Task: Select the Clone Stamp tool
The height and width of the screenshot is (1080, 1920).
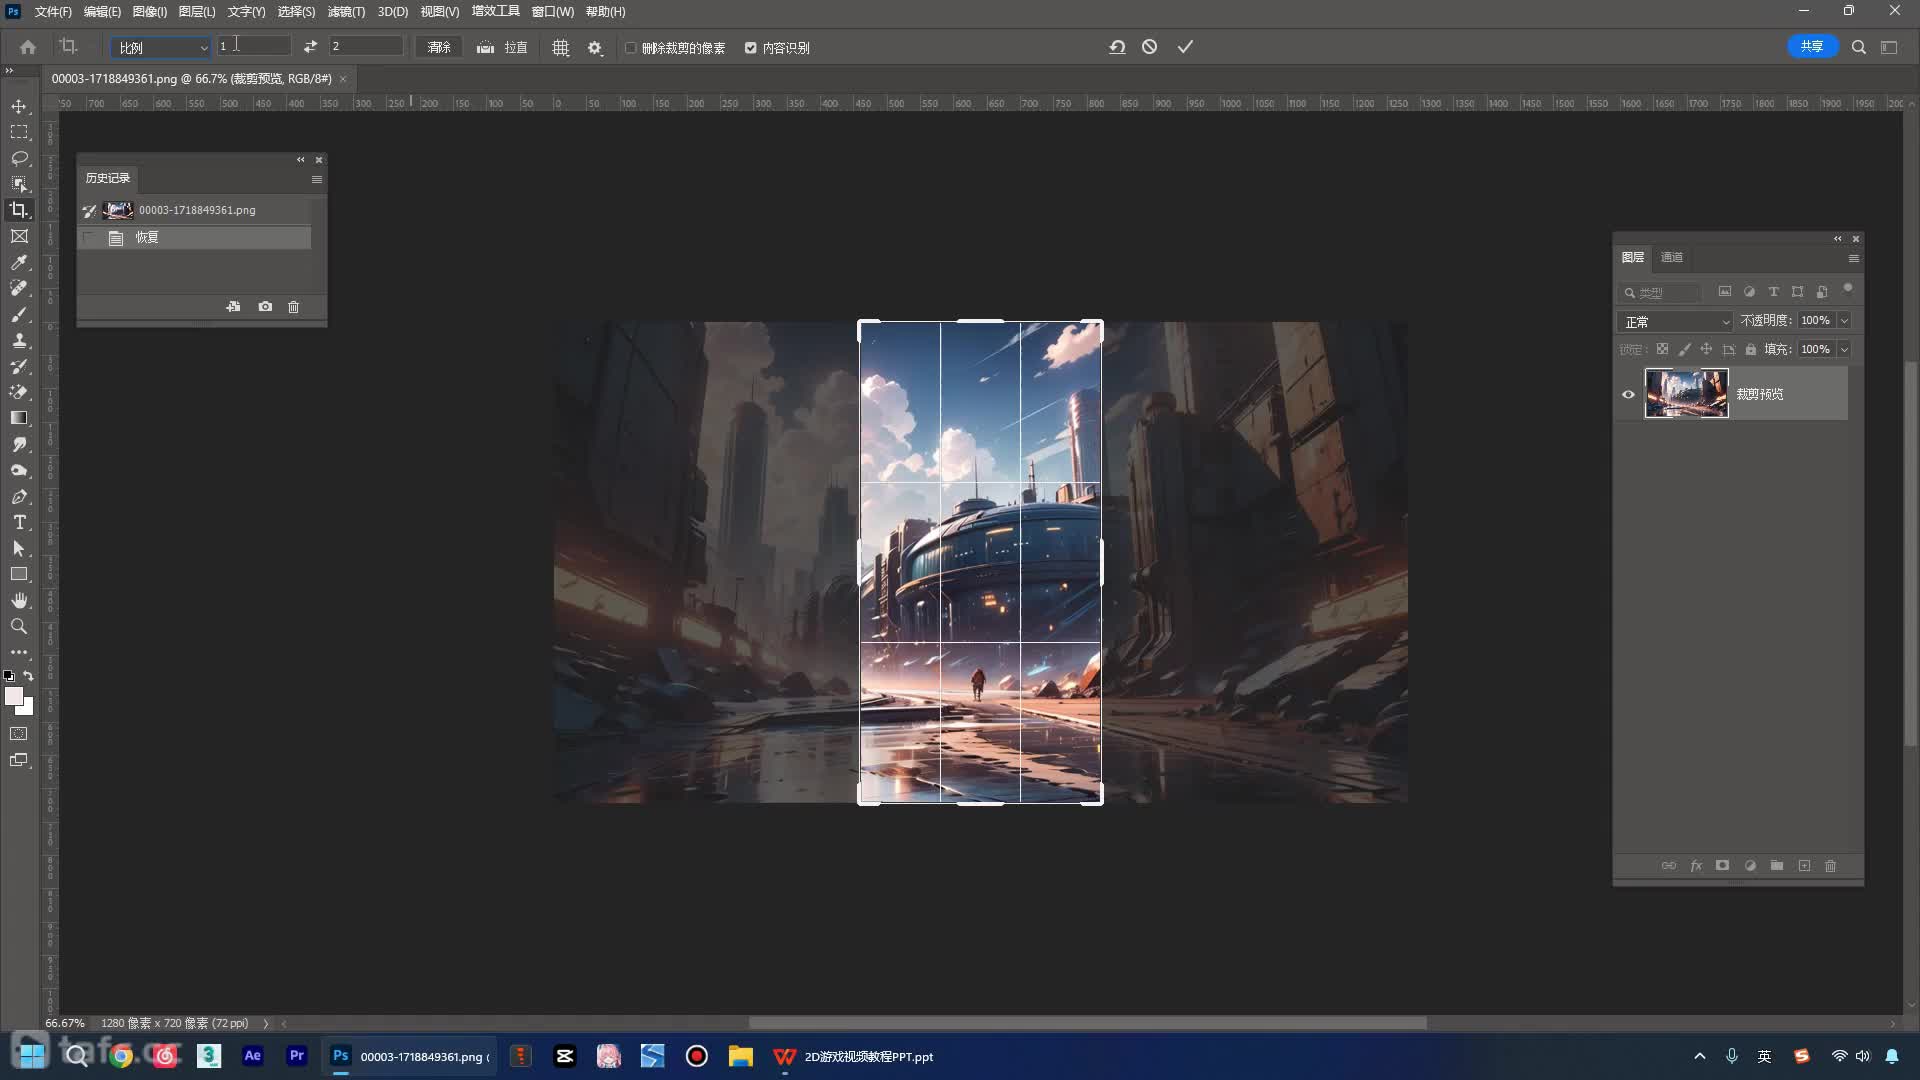Action: pyautogui.click(x=19, y=340)
